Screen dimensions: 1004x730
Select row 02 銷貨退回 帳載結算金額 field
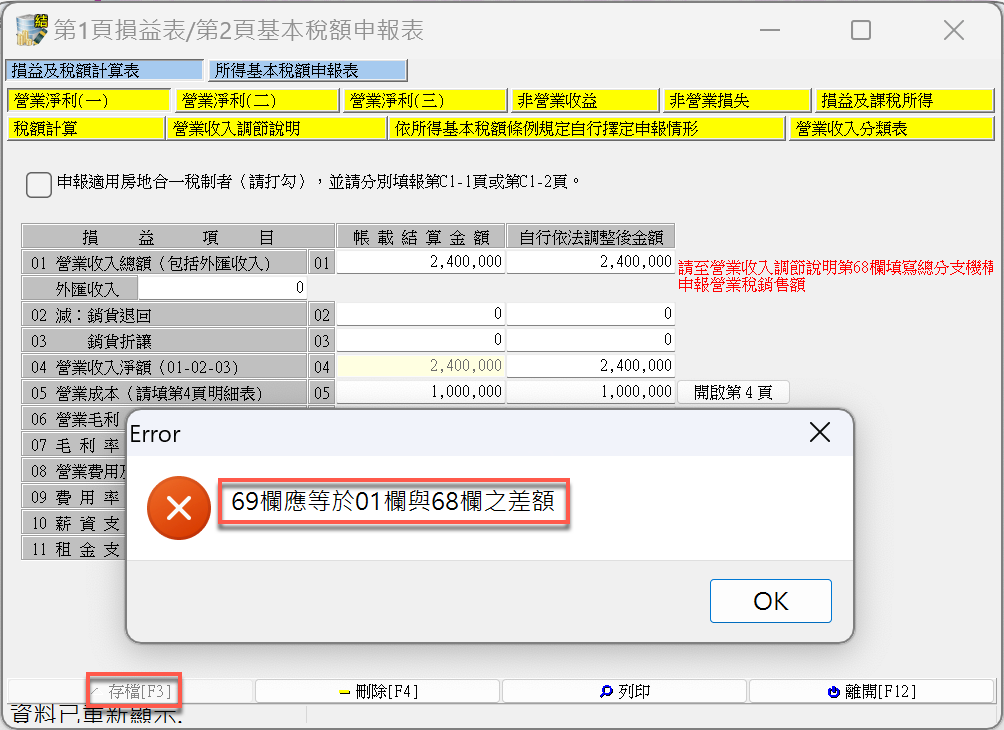click(421, 314)
